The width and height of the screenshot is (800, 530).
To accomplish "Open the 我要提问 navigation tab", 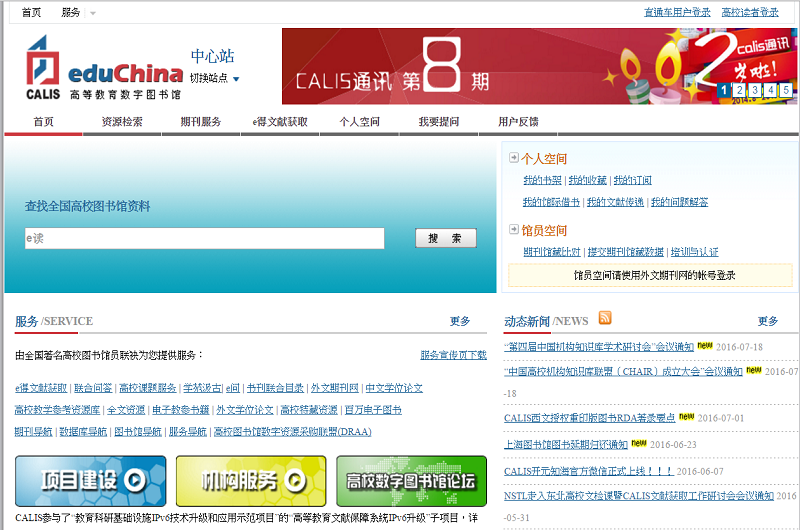I will (439, 122).
